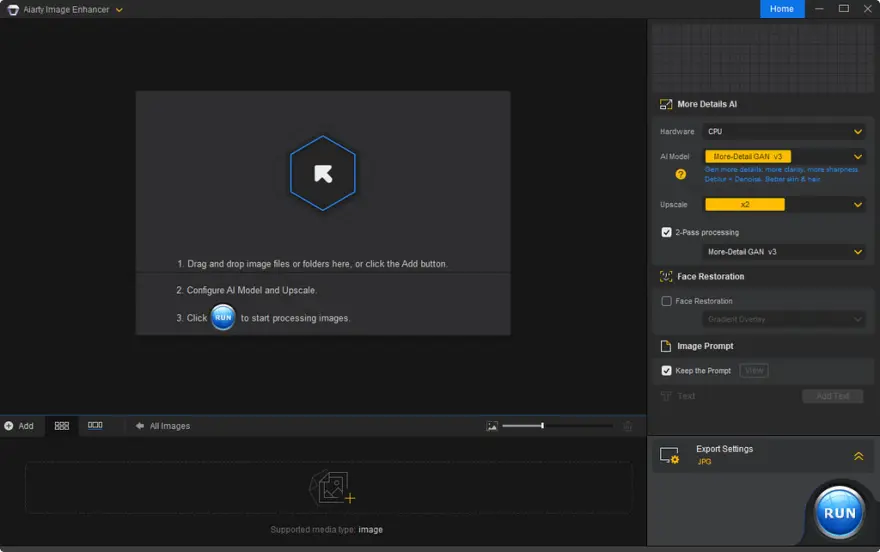
Task: Click the empty image drop strip area
Action: click(x=328, y=487)
